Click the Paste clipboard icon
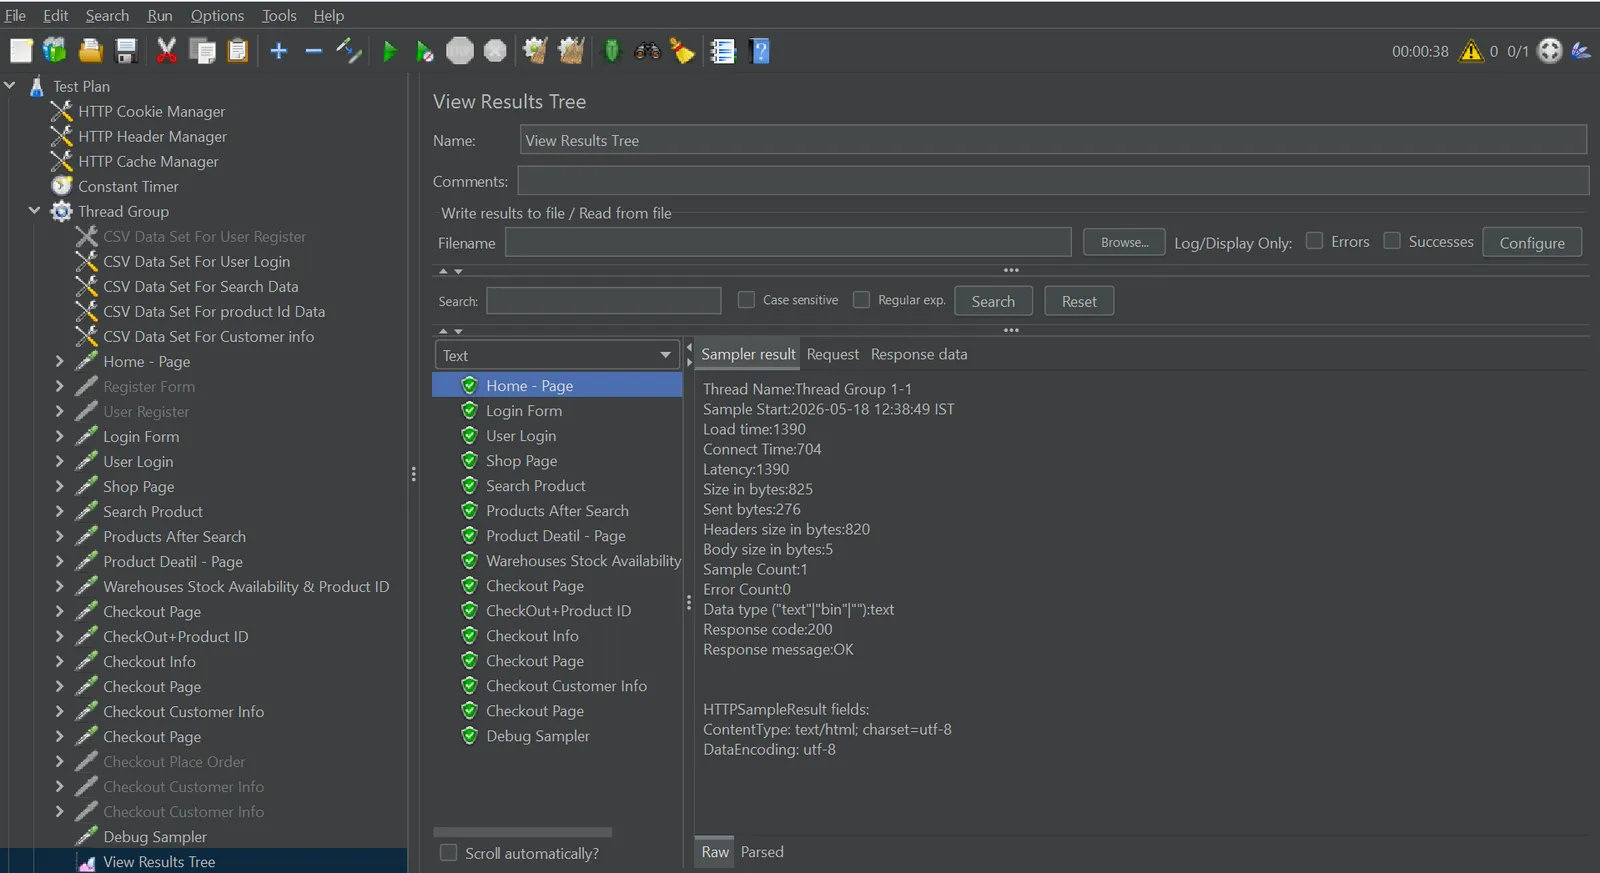This screenshot has width=1600, height=873. coord(238,51)
